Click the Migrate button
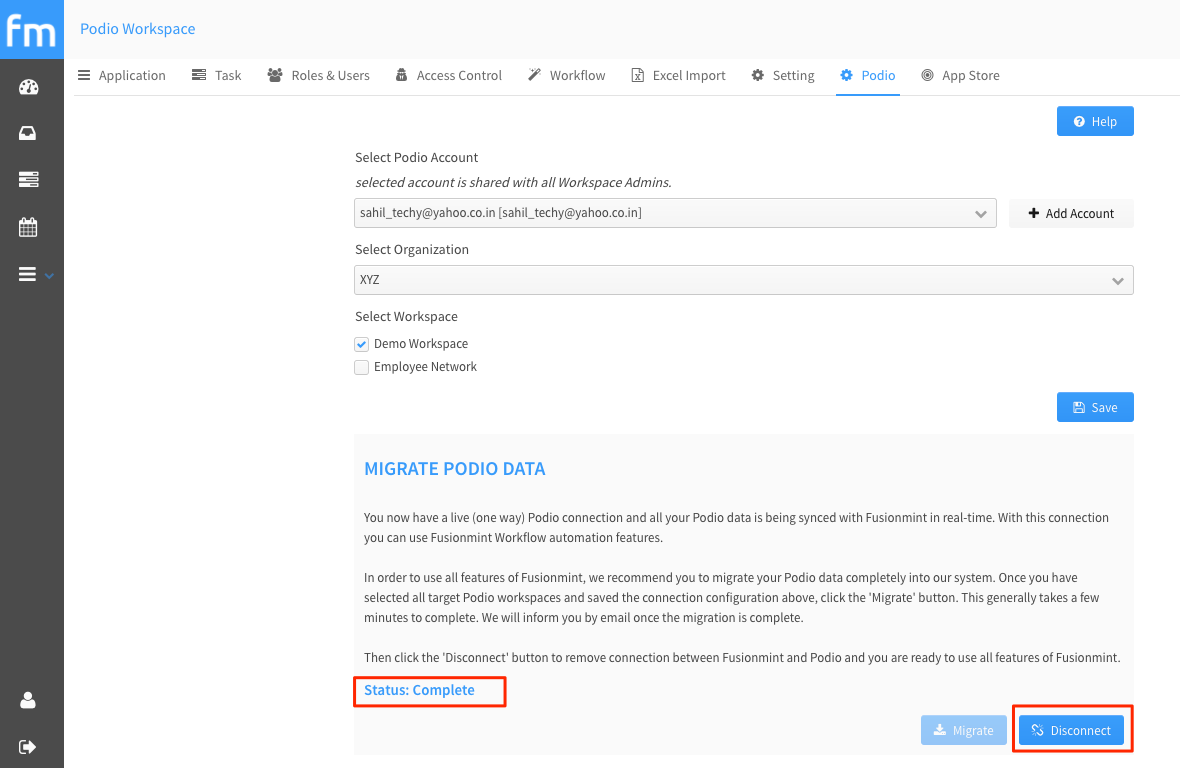 (x=963, y=730)
